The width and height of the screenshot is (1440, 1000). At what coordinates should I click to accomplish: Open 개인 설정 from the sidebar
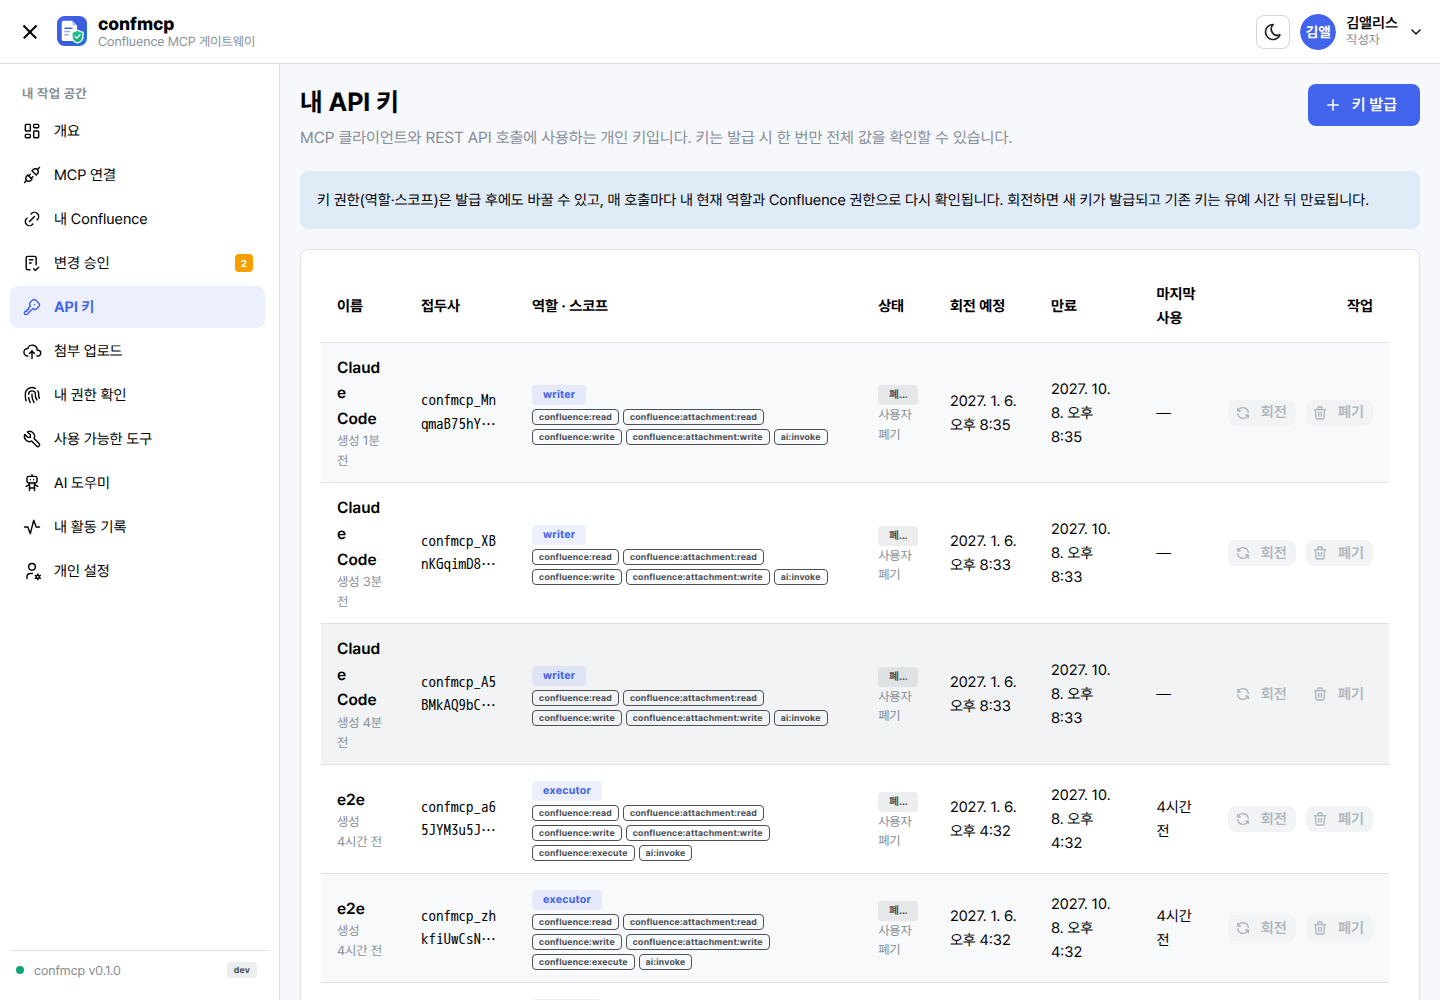coord(137,571)
